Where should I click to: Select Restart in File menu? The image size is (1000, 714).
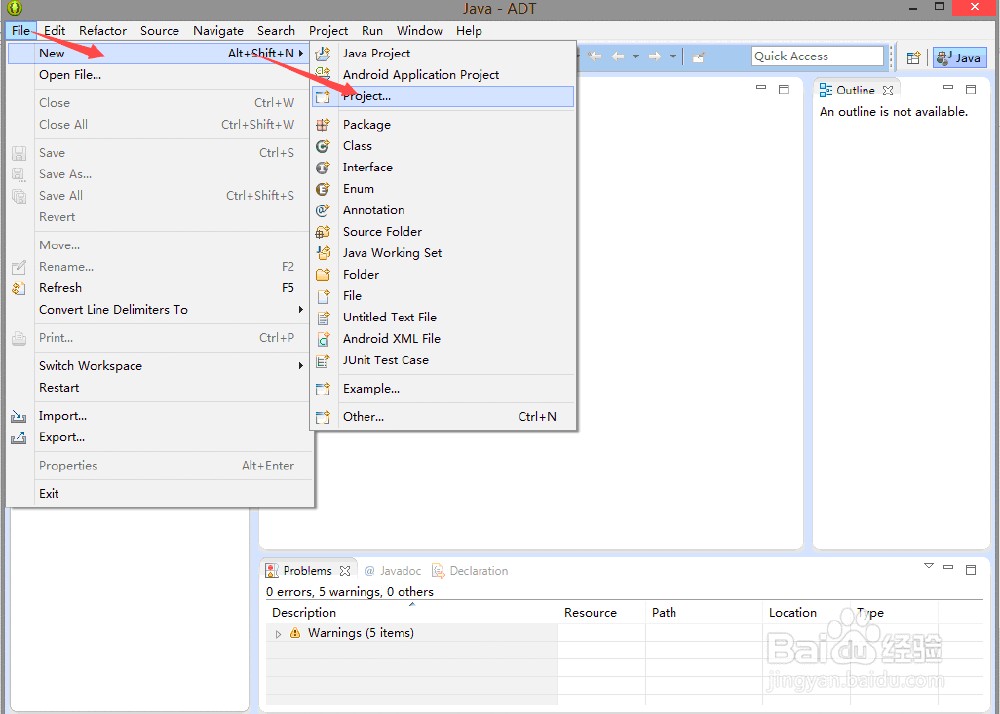pyautogui.click(x=158, y=388)
